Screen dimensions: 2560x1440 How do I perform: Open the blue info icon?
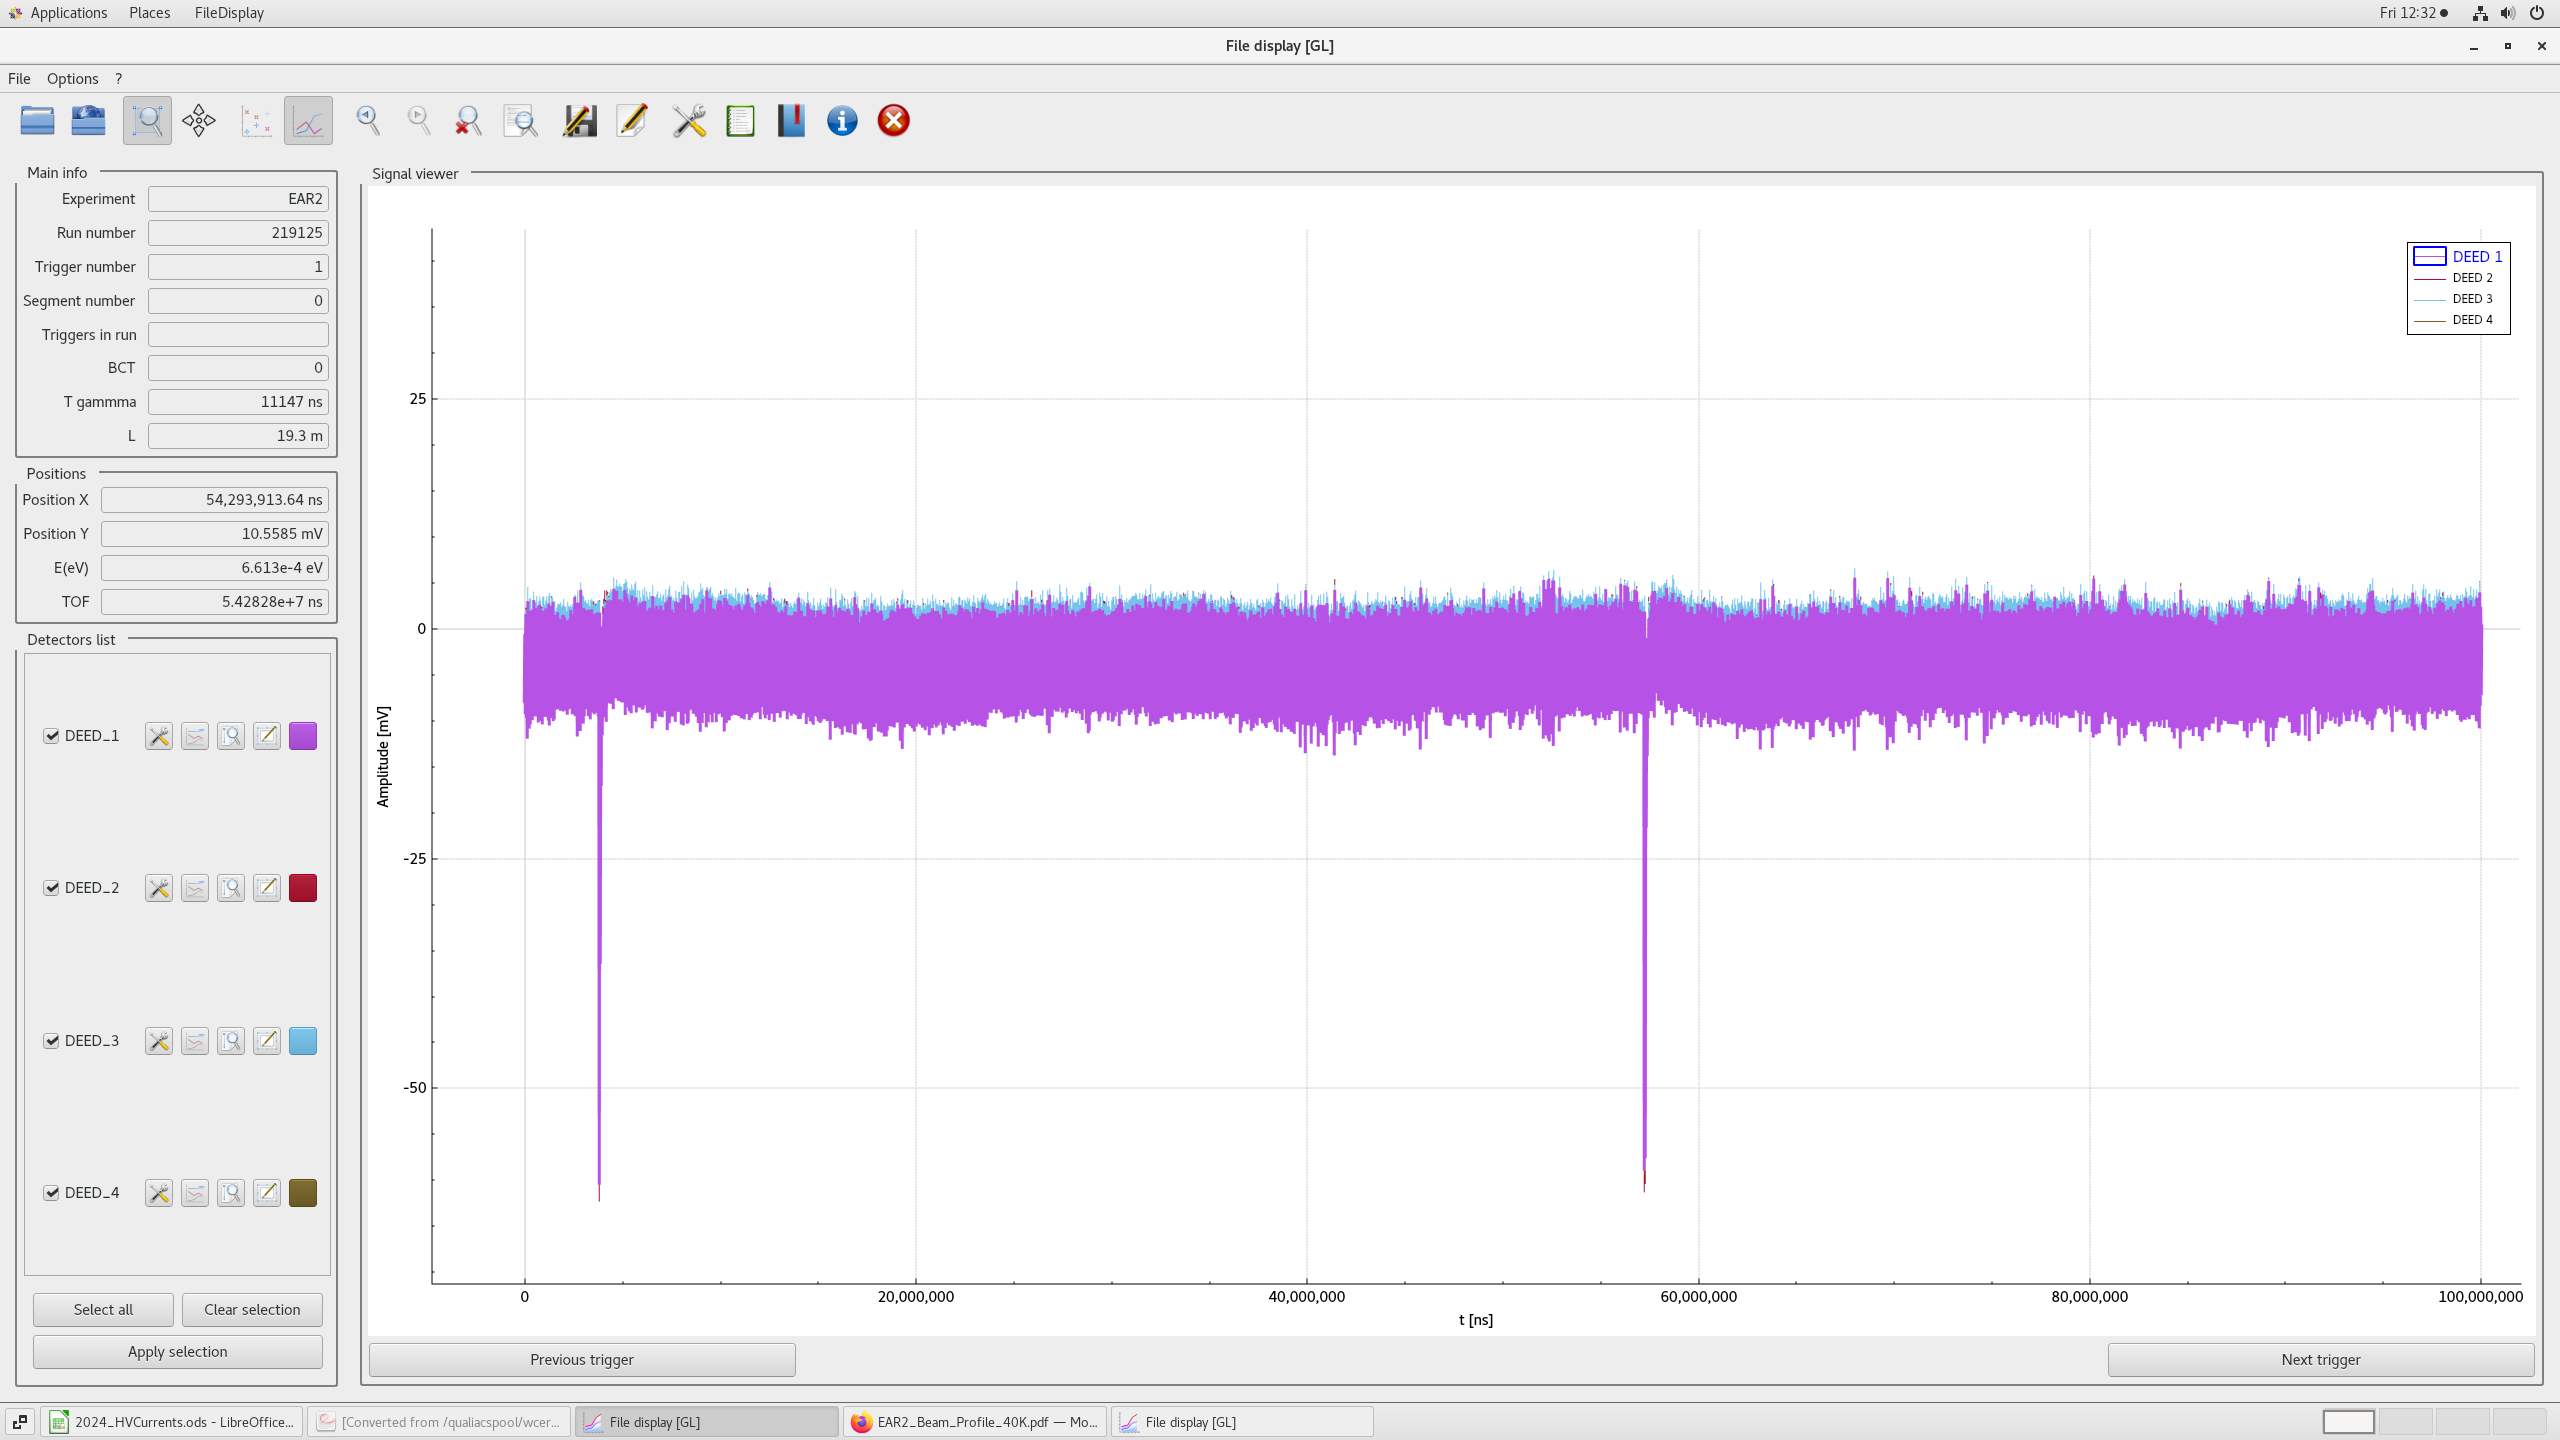(842, 121)
